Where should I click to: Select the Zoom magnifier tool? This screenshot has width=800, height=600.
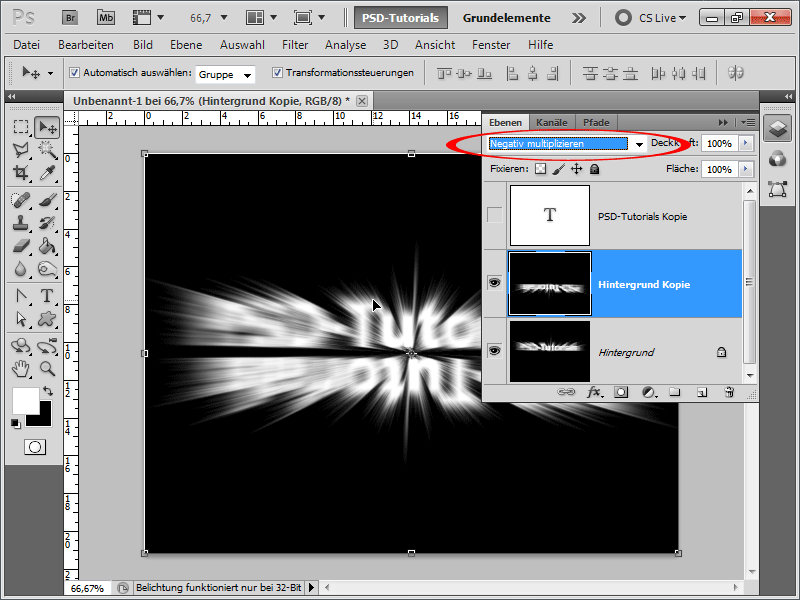[46, 369]
